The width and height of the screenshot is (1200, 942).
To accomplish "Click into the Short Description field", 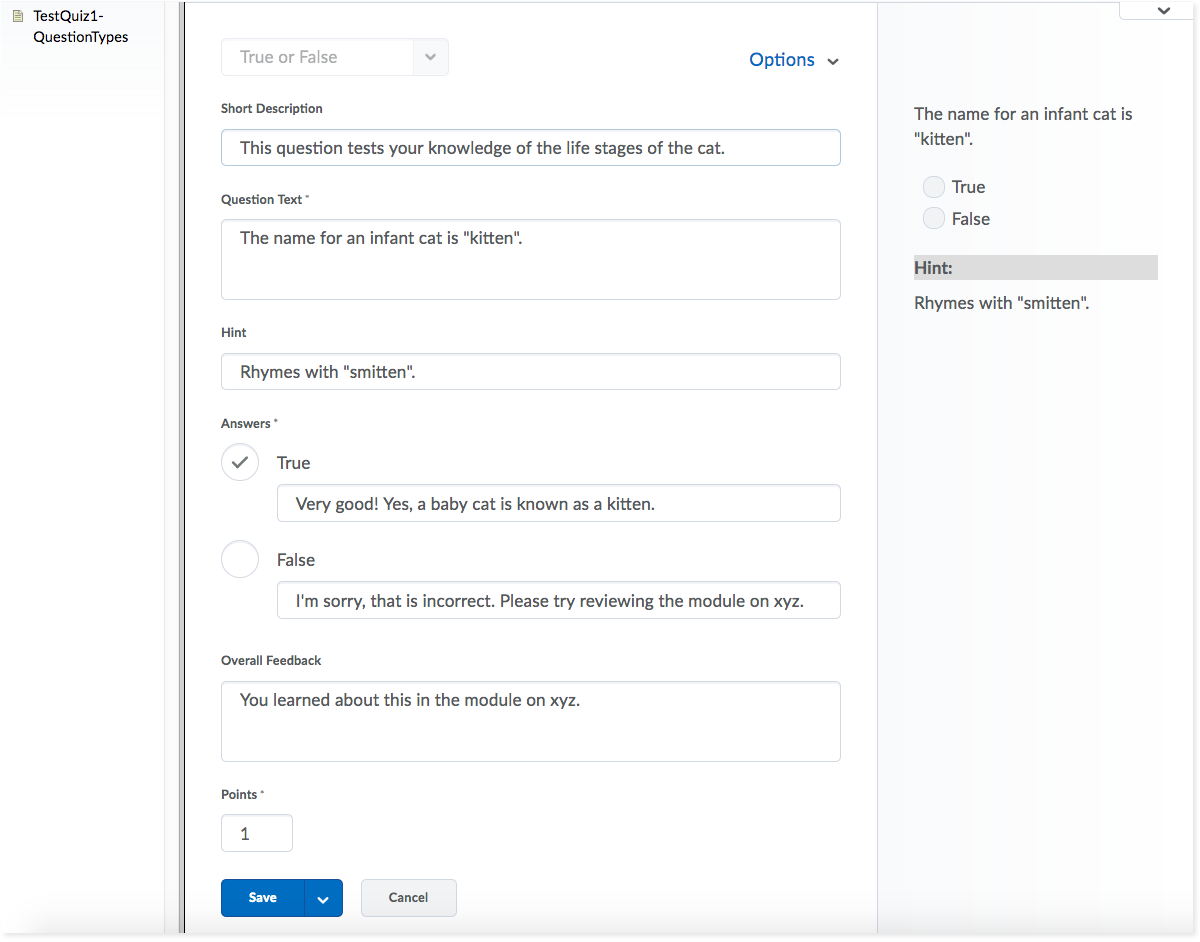I will tap(530, 148).
